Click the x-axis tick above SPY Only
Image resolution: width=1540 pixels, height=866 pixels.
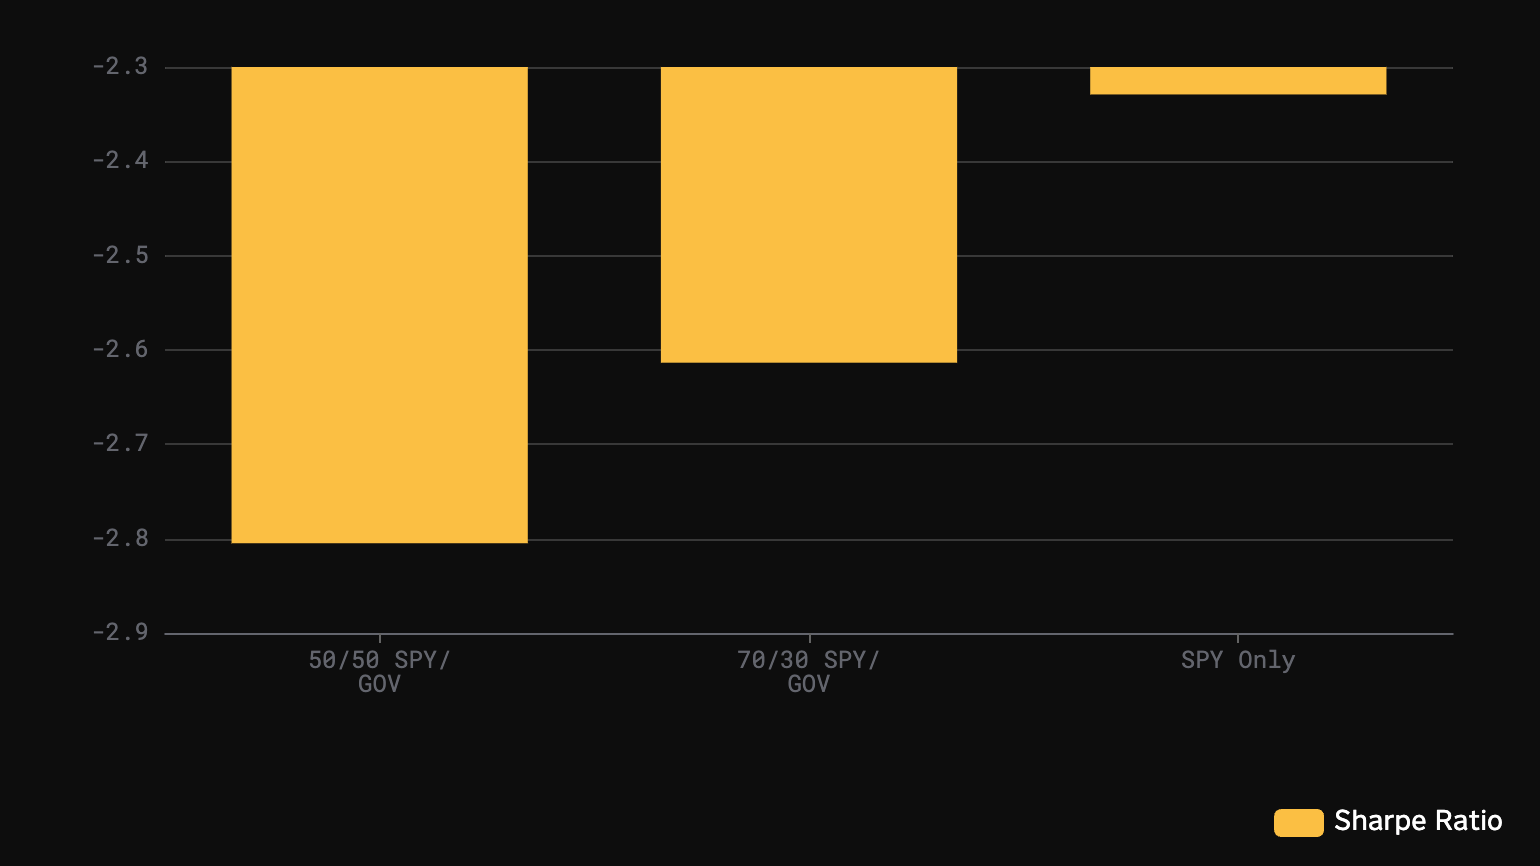(x=1237, y=638)
